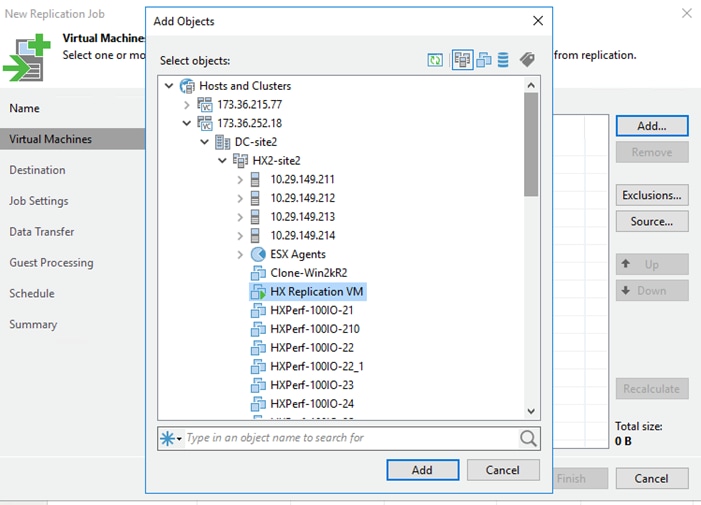Collapse the DC-site2 datacenter node
The width and height of the screenshot is (701, 505).
coord(205,142)
